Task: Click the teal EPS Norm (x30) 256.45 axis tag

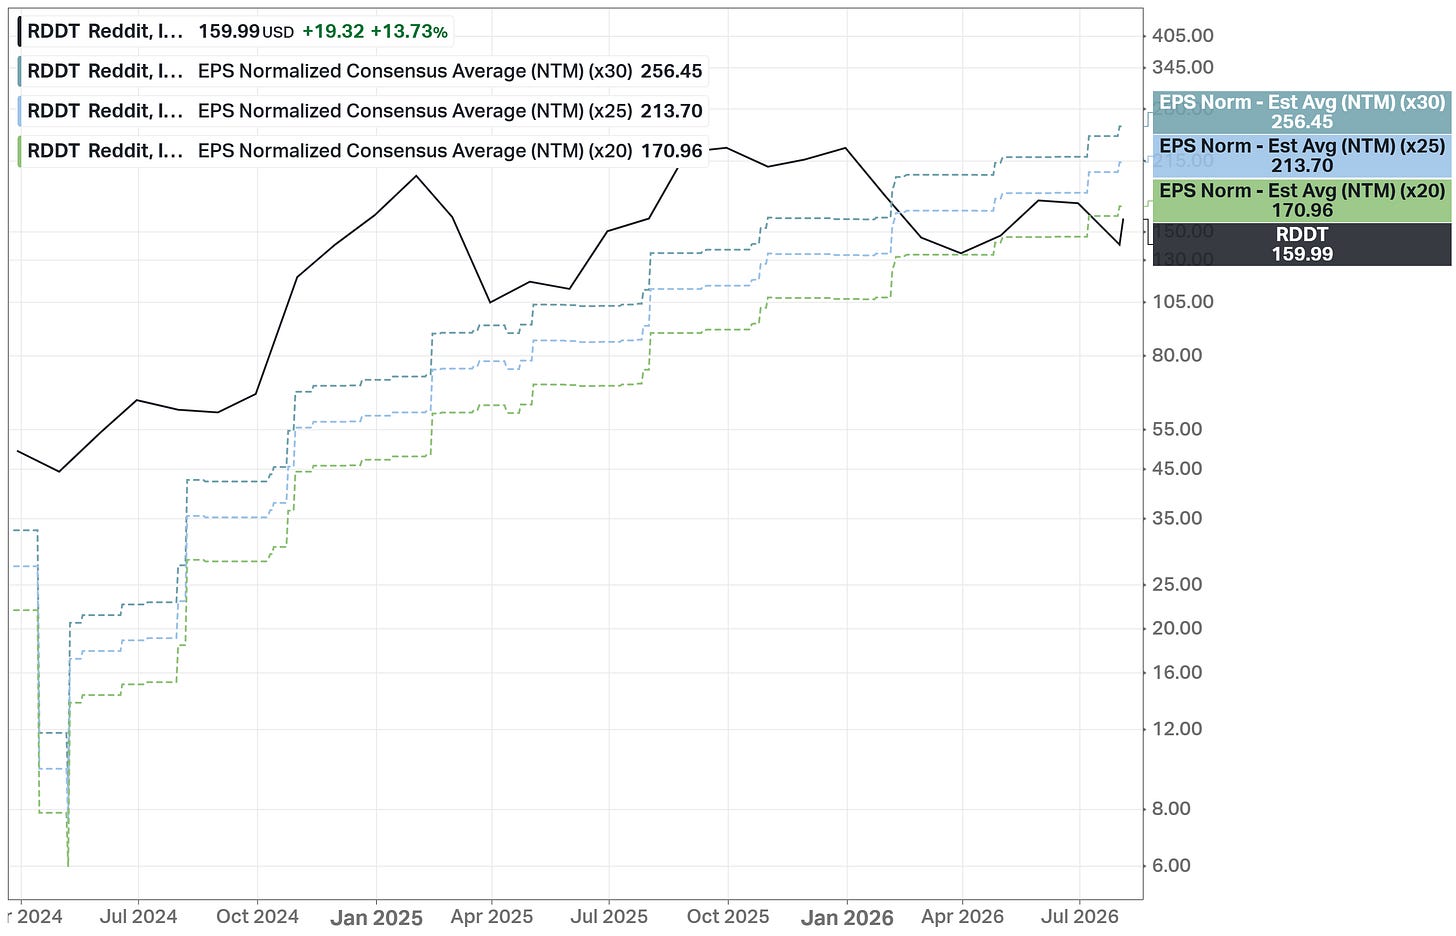Action: (1302, 112)
